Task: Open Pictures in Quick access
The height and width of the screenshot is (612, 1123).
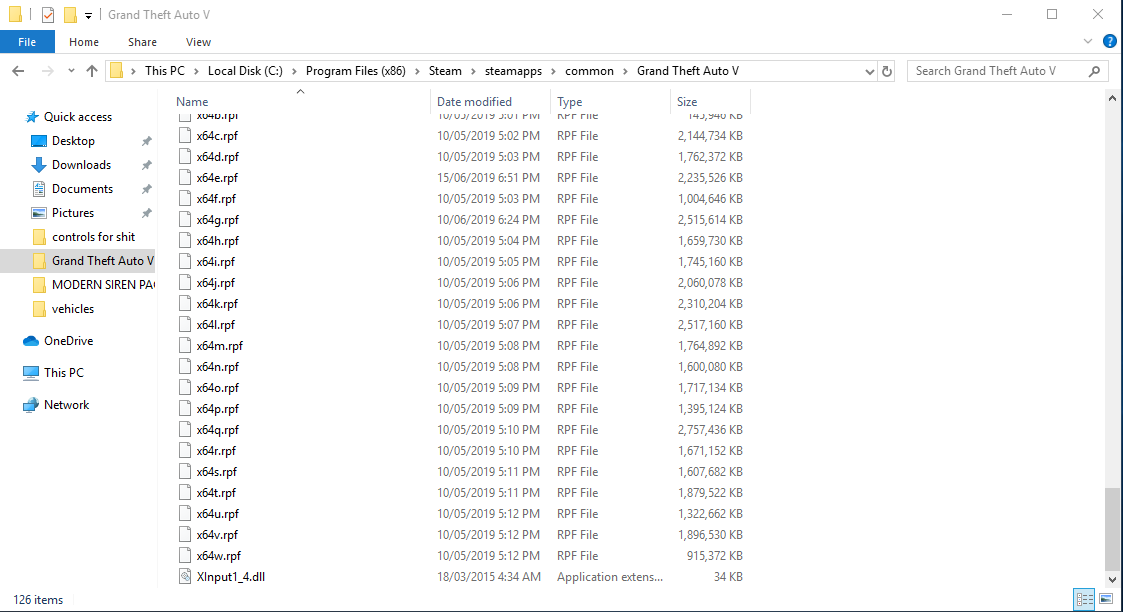Action: coord(72,213)
